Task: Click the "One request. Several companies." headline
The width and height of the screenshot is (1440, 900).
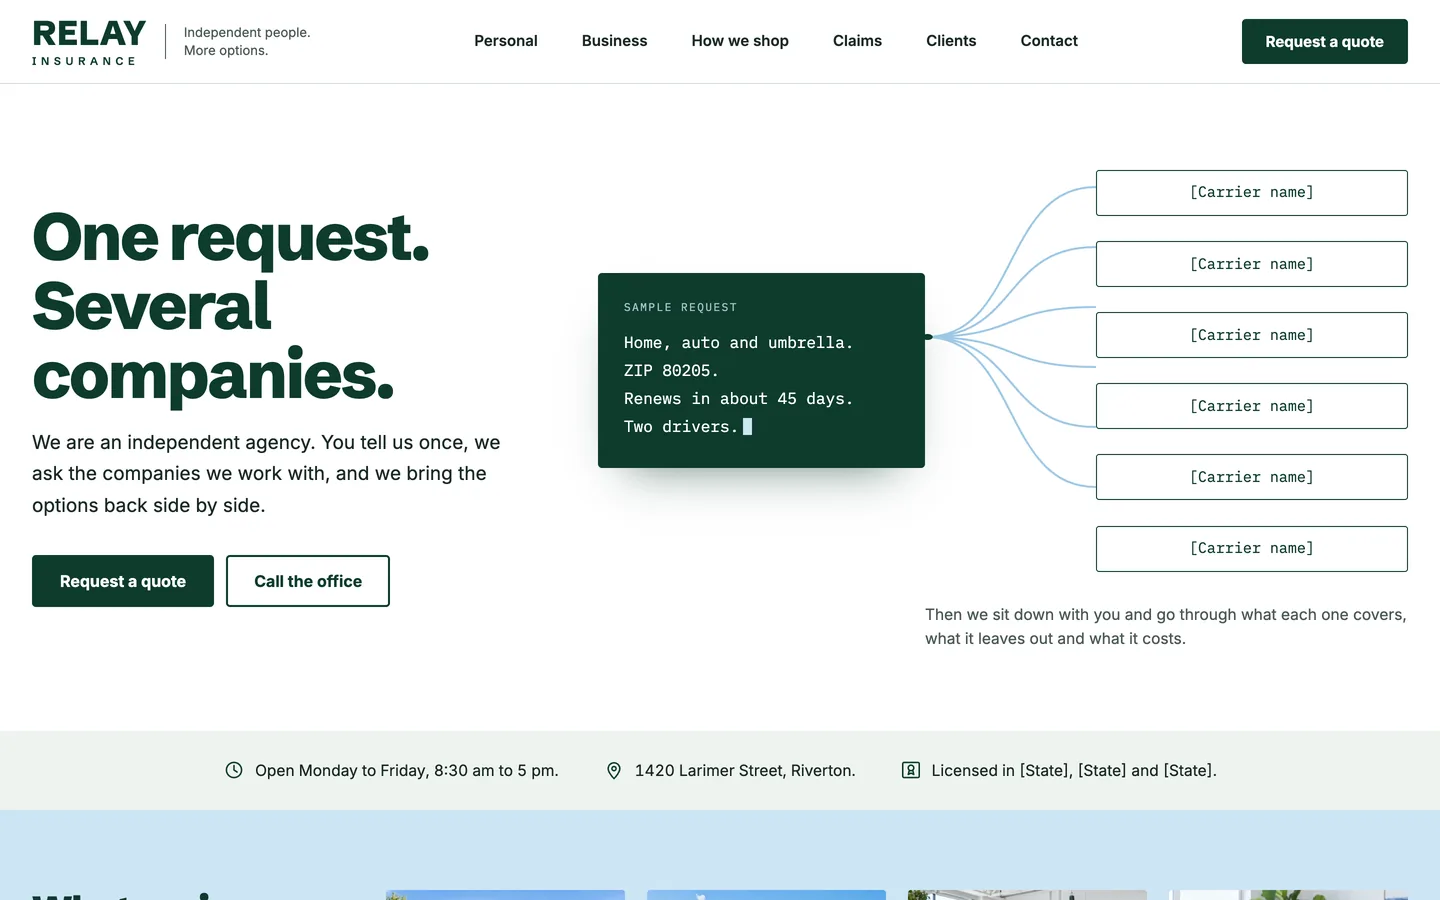Action: (231, 306)
